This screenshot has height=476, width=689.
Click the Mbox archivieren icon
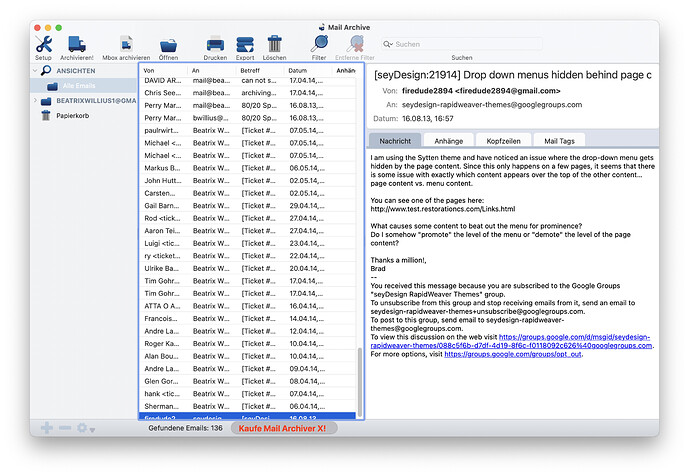click(x=126, y=44)
